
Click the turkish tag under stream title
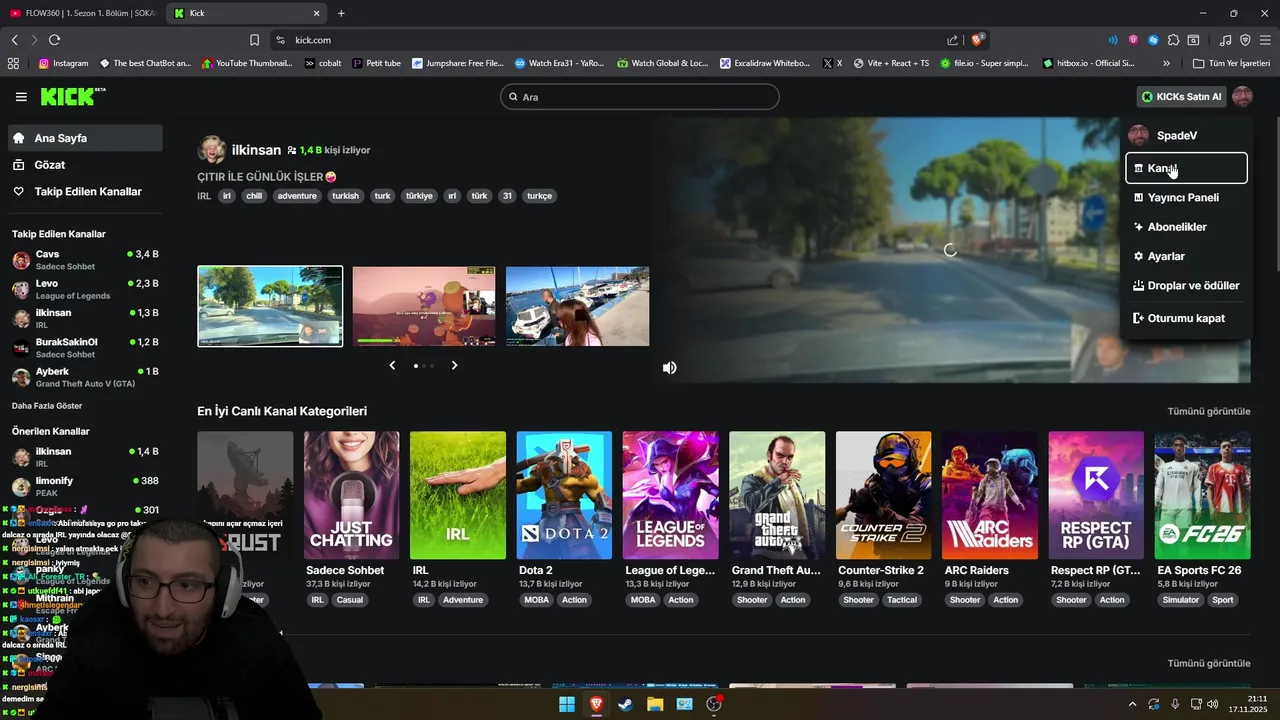pos(345,196)
